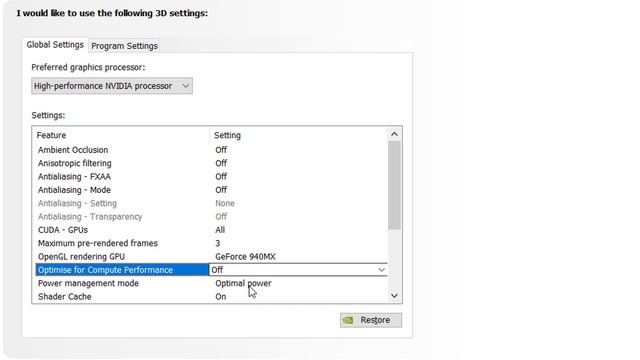Click the Shader Cache feature row
The width and height of the screenshot is (640, 360).
coord(211,297)
